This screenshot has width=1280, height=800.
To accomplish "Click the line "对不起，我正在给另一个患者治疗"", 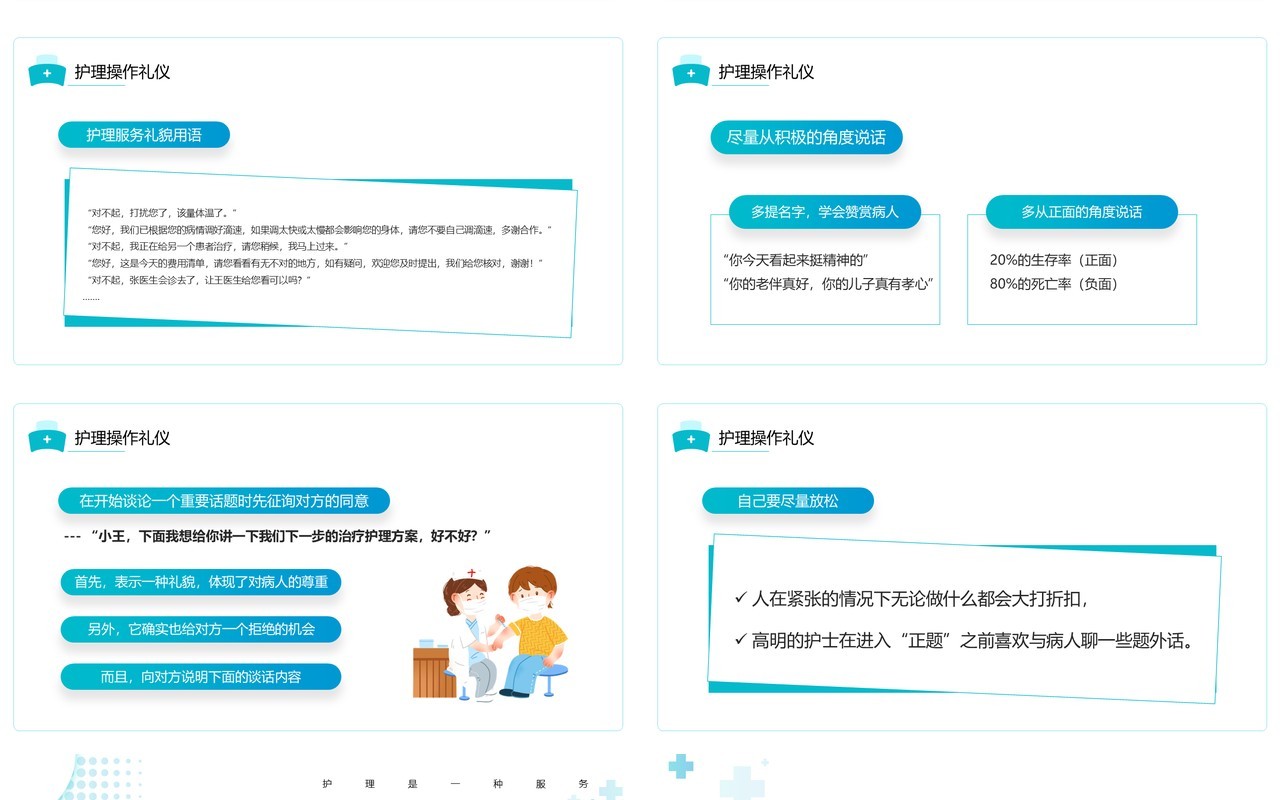I will tap(218, 246).
